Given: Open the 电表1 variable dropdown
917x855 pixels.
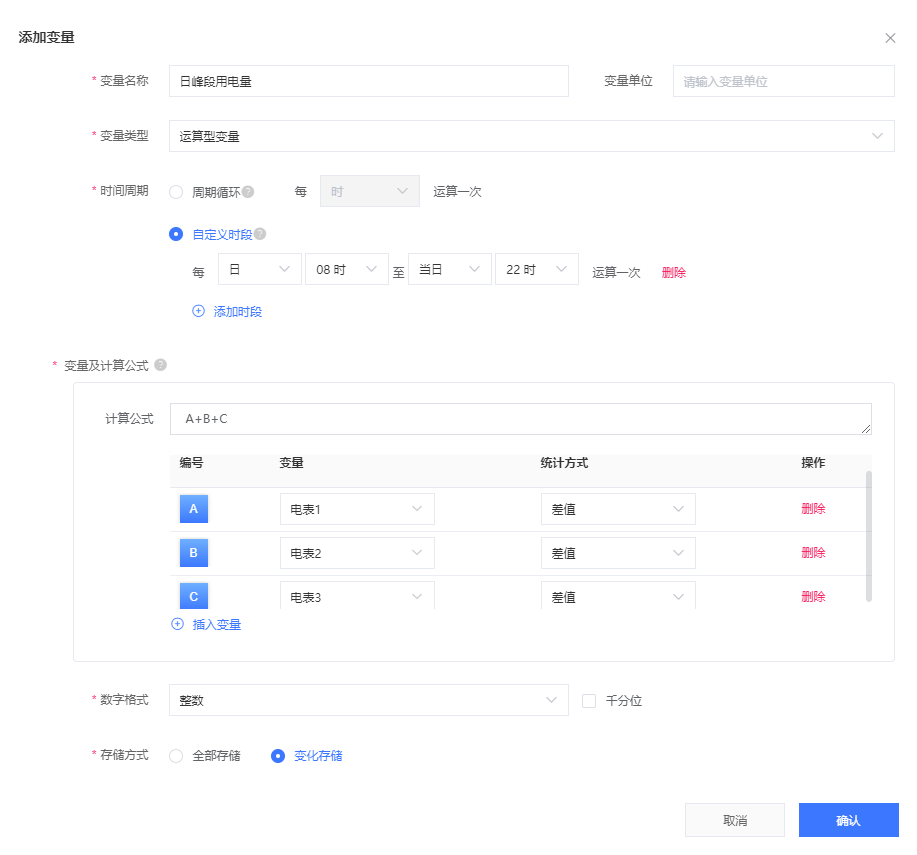Looking at the screenshot, I should pos(357,509).
